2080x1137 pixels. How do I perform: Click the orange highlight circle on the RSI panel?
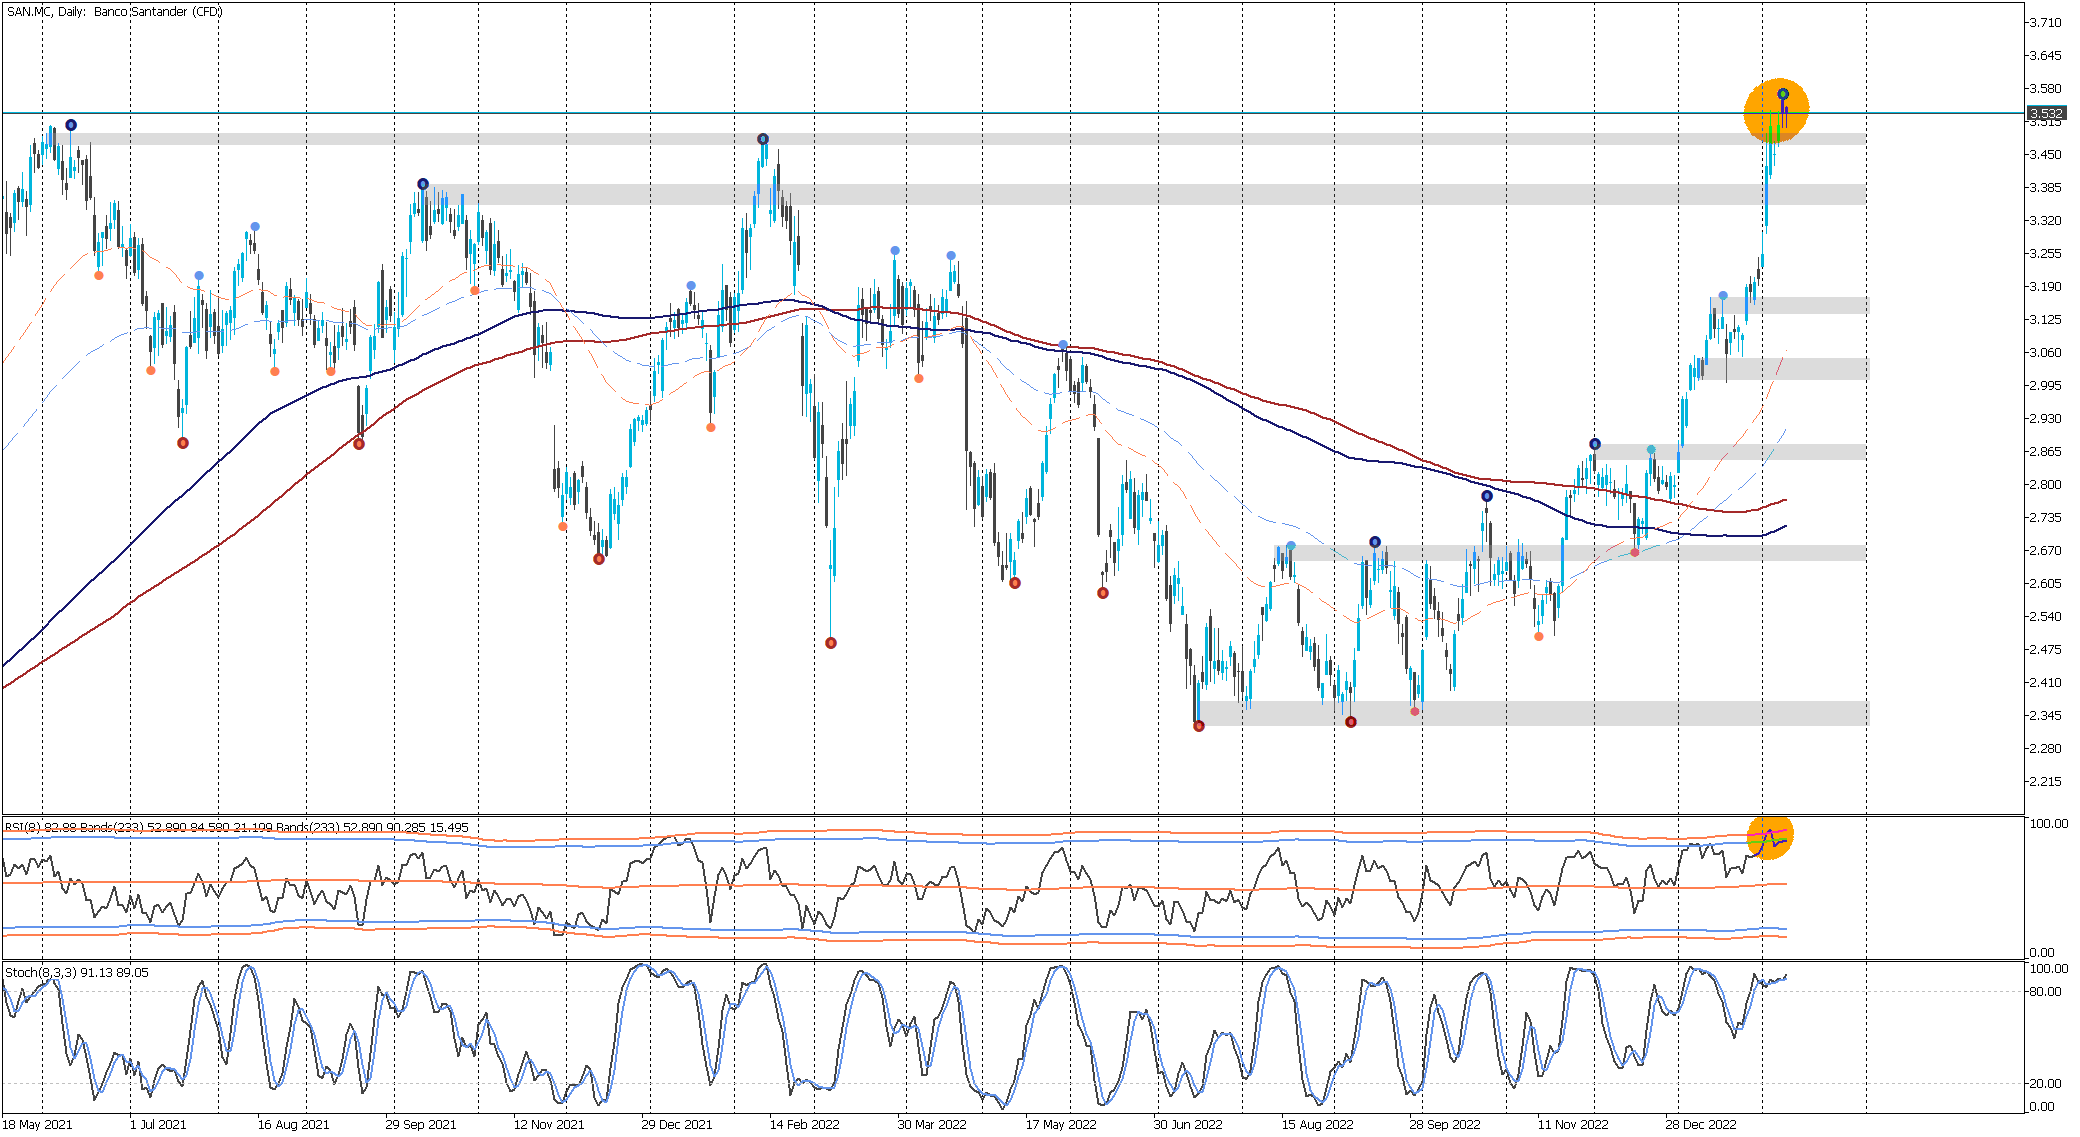[1770, 836]
